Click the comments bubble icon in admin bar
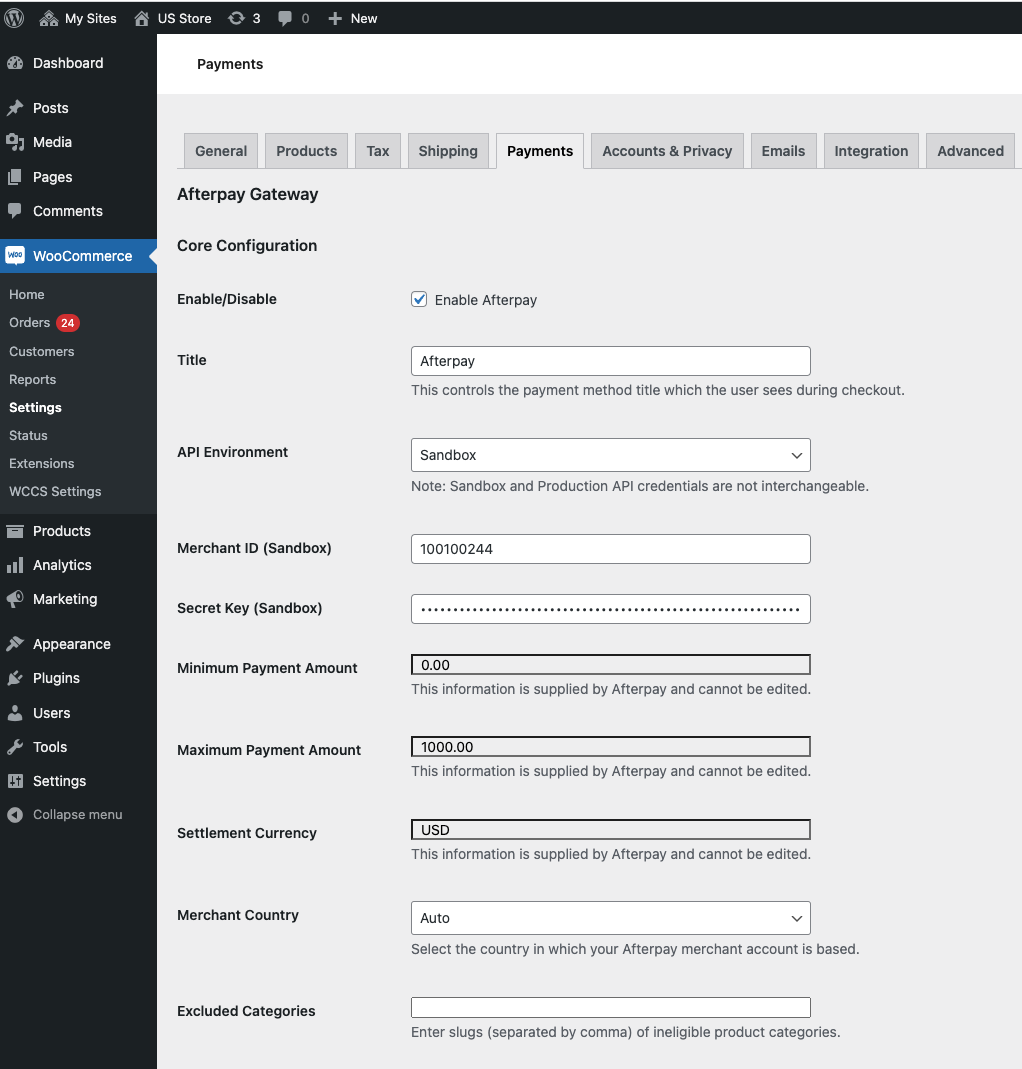The height and width of the screenshot is (1069, 1022). point(285,18)
